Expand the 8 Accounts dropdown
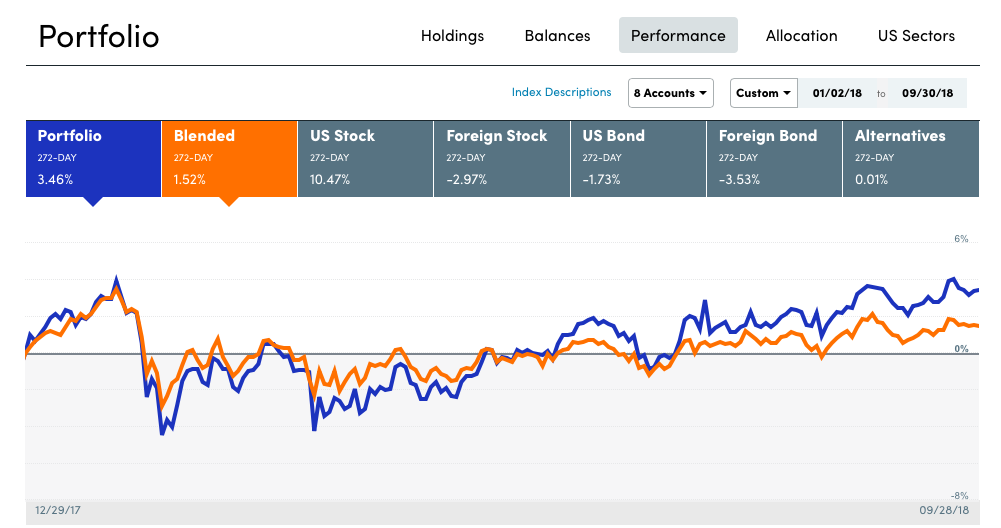The height and width of the screenshot is (528, 1001). (x=670, y=93)
